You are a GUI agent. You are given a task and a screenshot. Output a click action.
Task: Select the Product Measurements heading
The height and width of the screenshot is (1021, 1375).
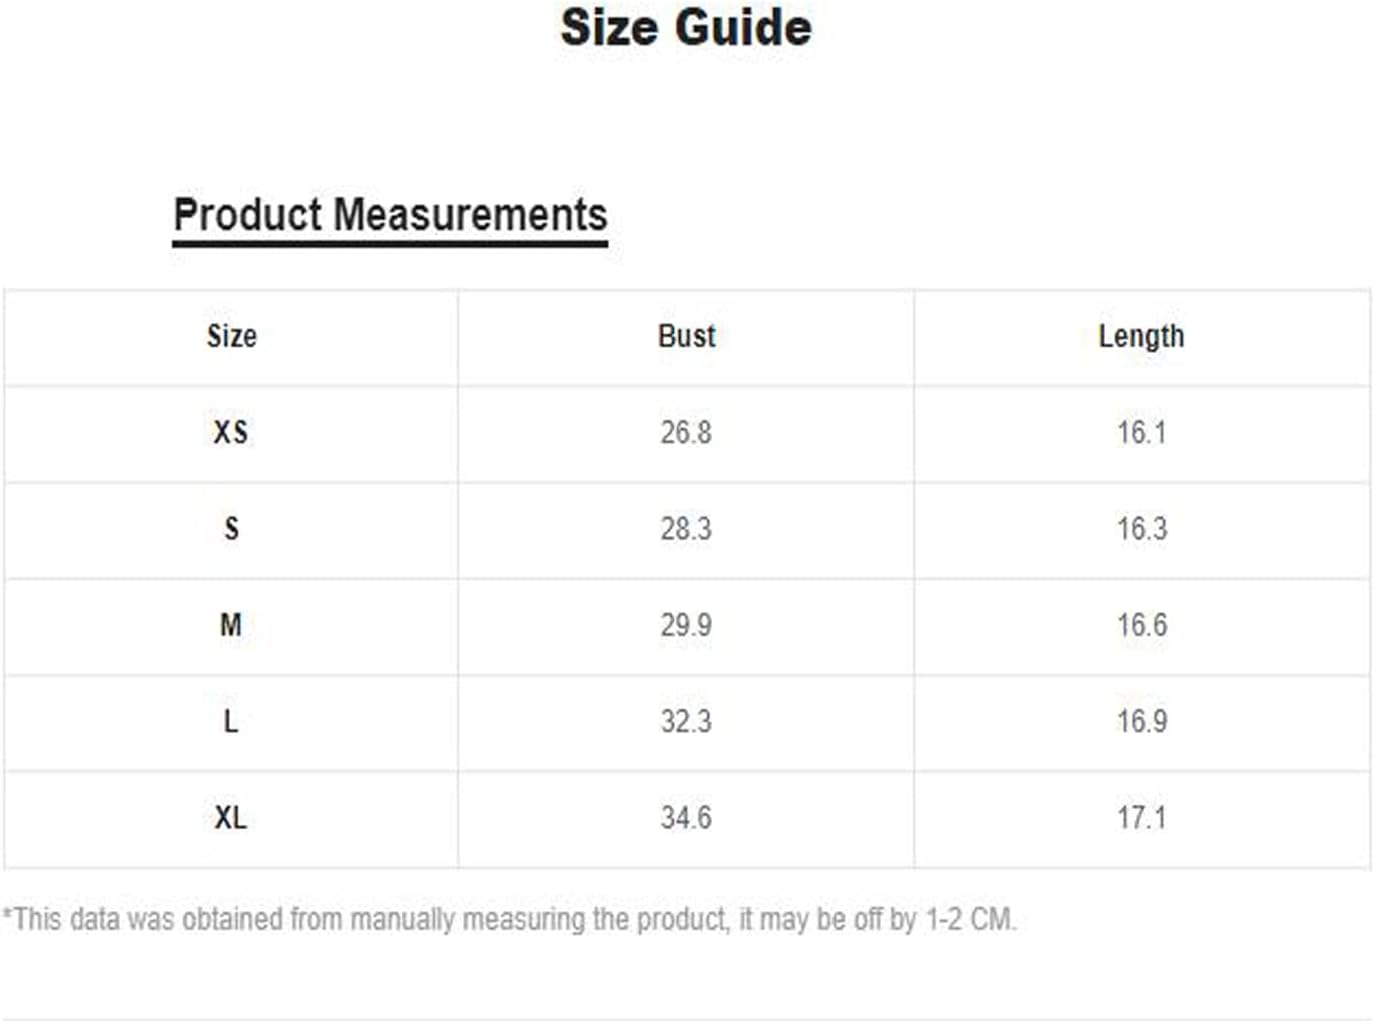(390, 215)
